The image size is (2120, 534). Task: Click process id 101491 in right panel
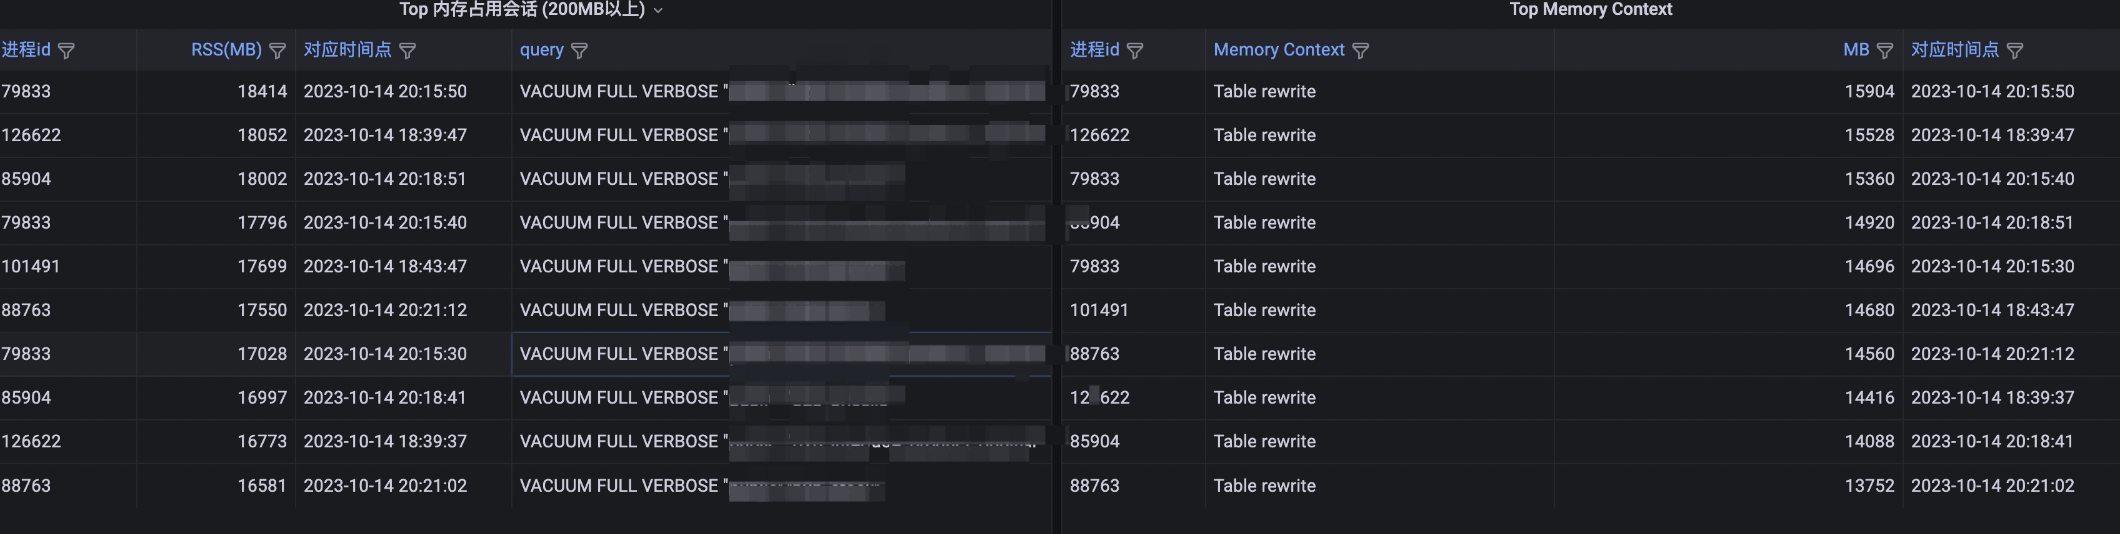[1099, 311]
